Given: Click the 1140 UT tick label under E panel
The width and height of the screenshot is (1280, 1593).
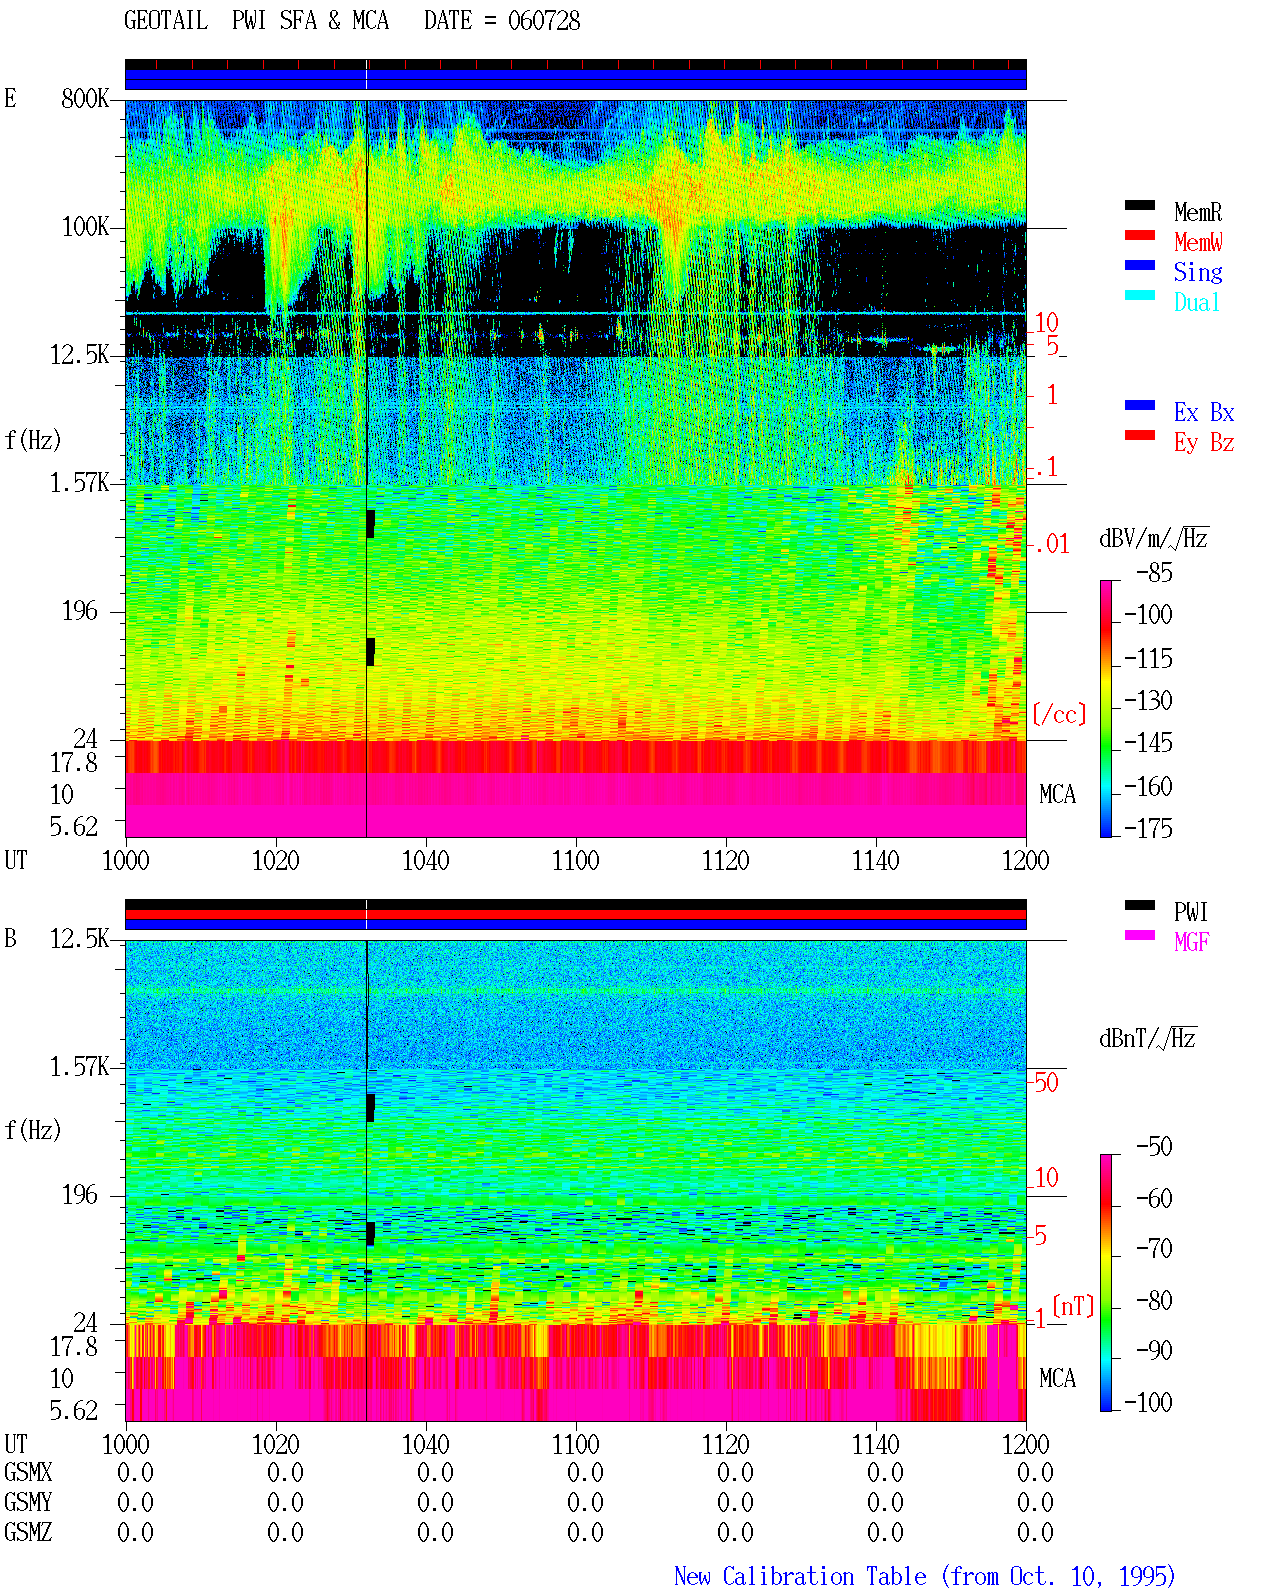Looking at the screenshot, I should [x=875, y=861].
